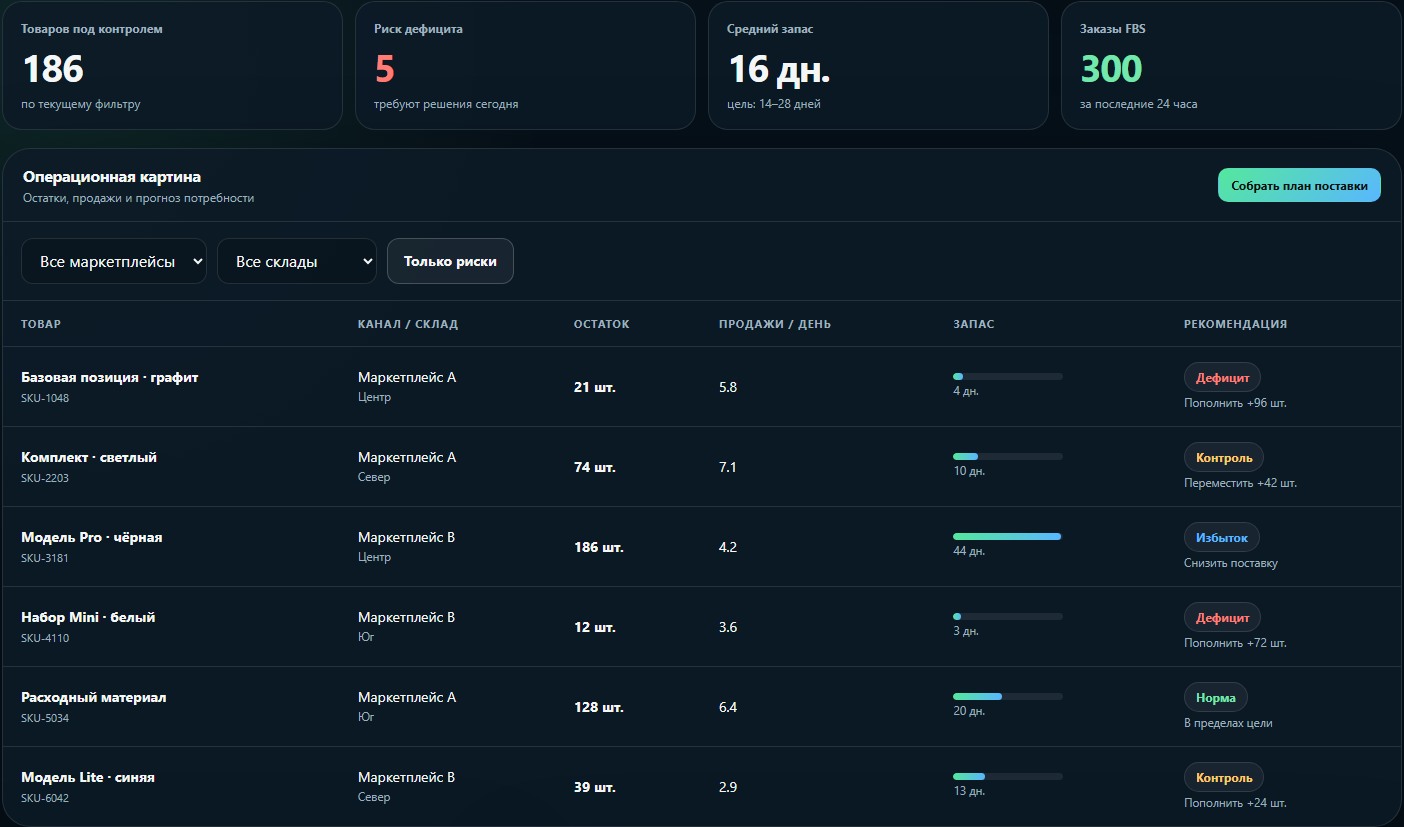
Task: Click the «Избыток» badge for Модель Pro
Action: 1222,537
